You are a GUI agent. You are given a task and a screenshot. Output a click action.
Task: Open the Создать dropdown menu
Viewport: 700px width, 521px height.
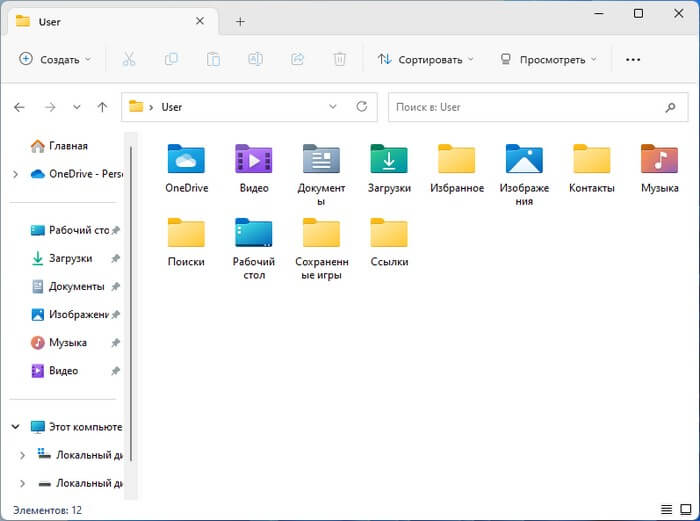pos(55,59)
